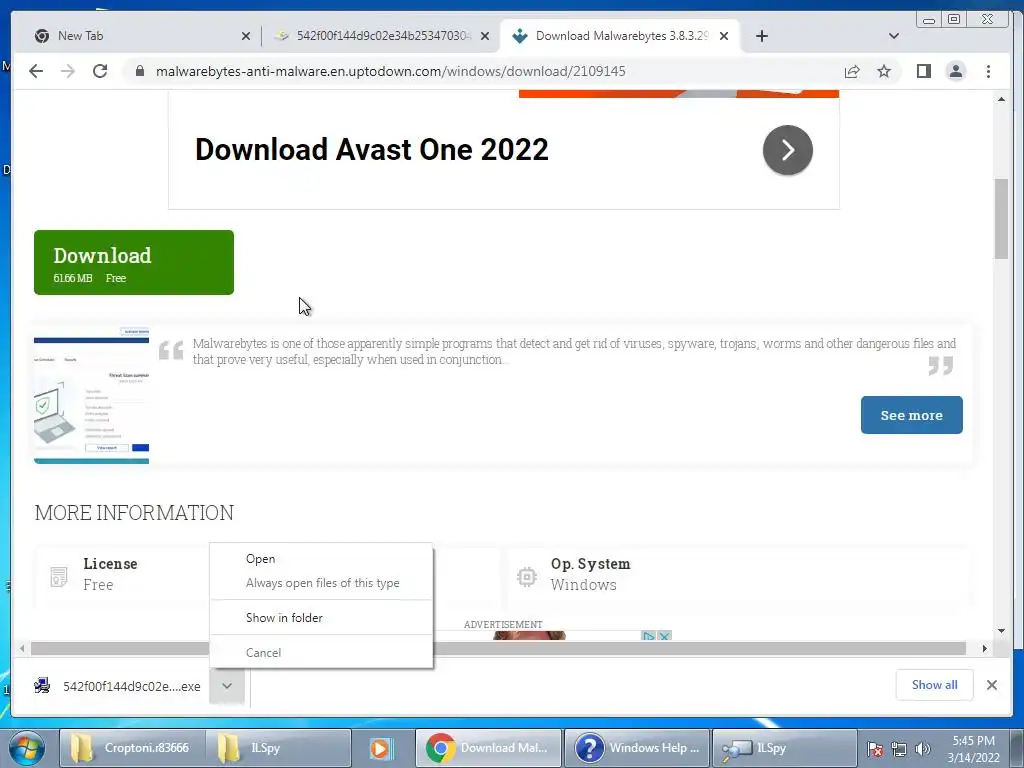This screenshot has width=1024, height=768.
Task: Open the Malwarebytes screenshot thumbnail
Action: coord(91,395)
